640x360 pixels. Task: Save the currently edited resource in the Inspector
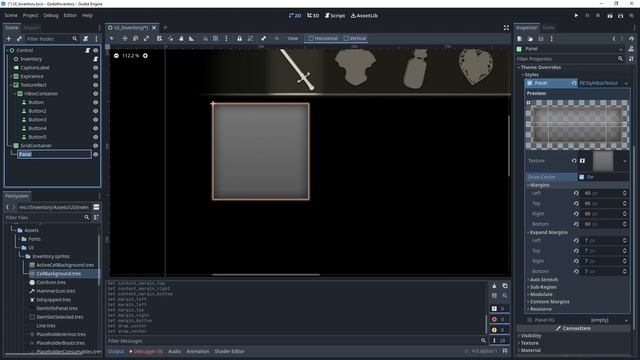(541, 39)
